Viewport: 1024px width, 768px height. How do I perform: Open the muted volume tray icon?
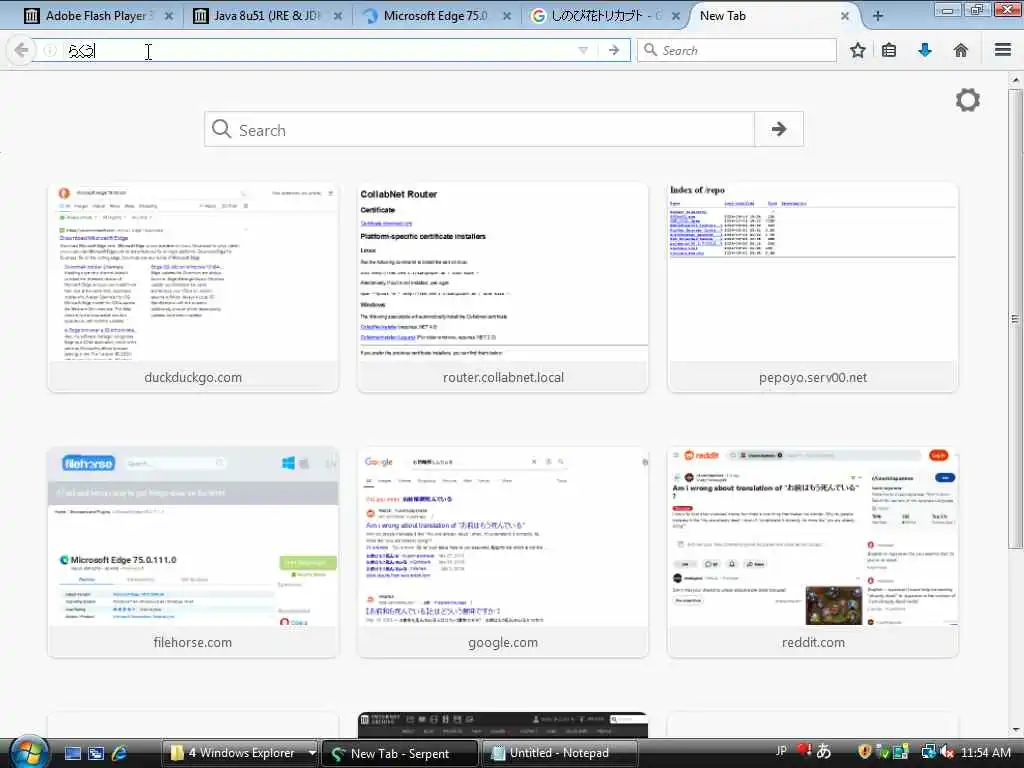coord(947,752)
